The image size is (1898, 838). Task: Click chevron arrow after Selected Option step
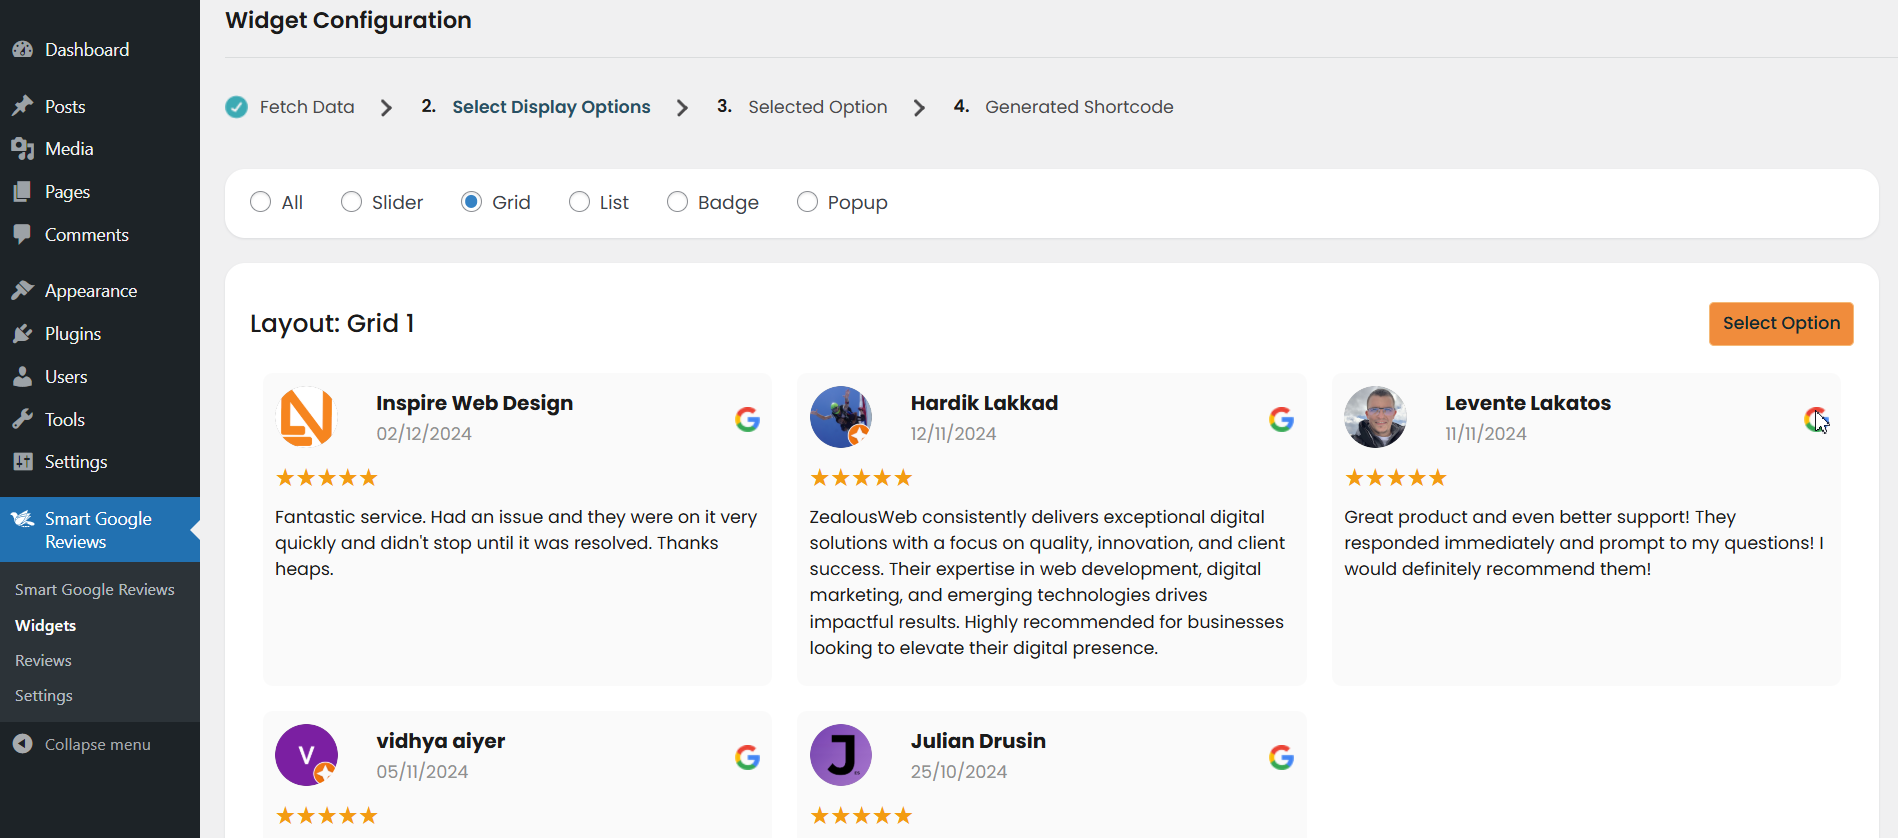coord(919,108)
